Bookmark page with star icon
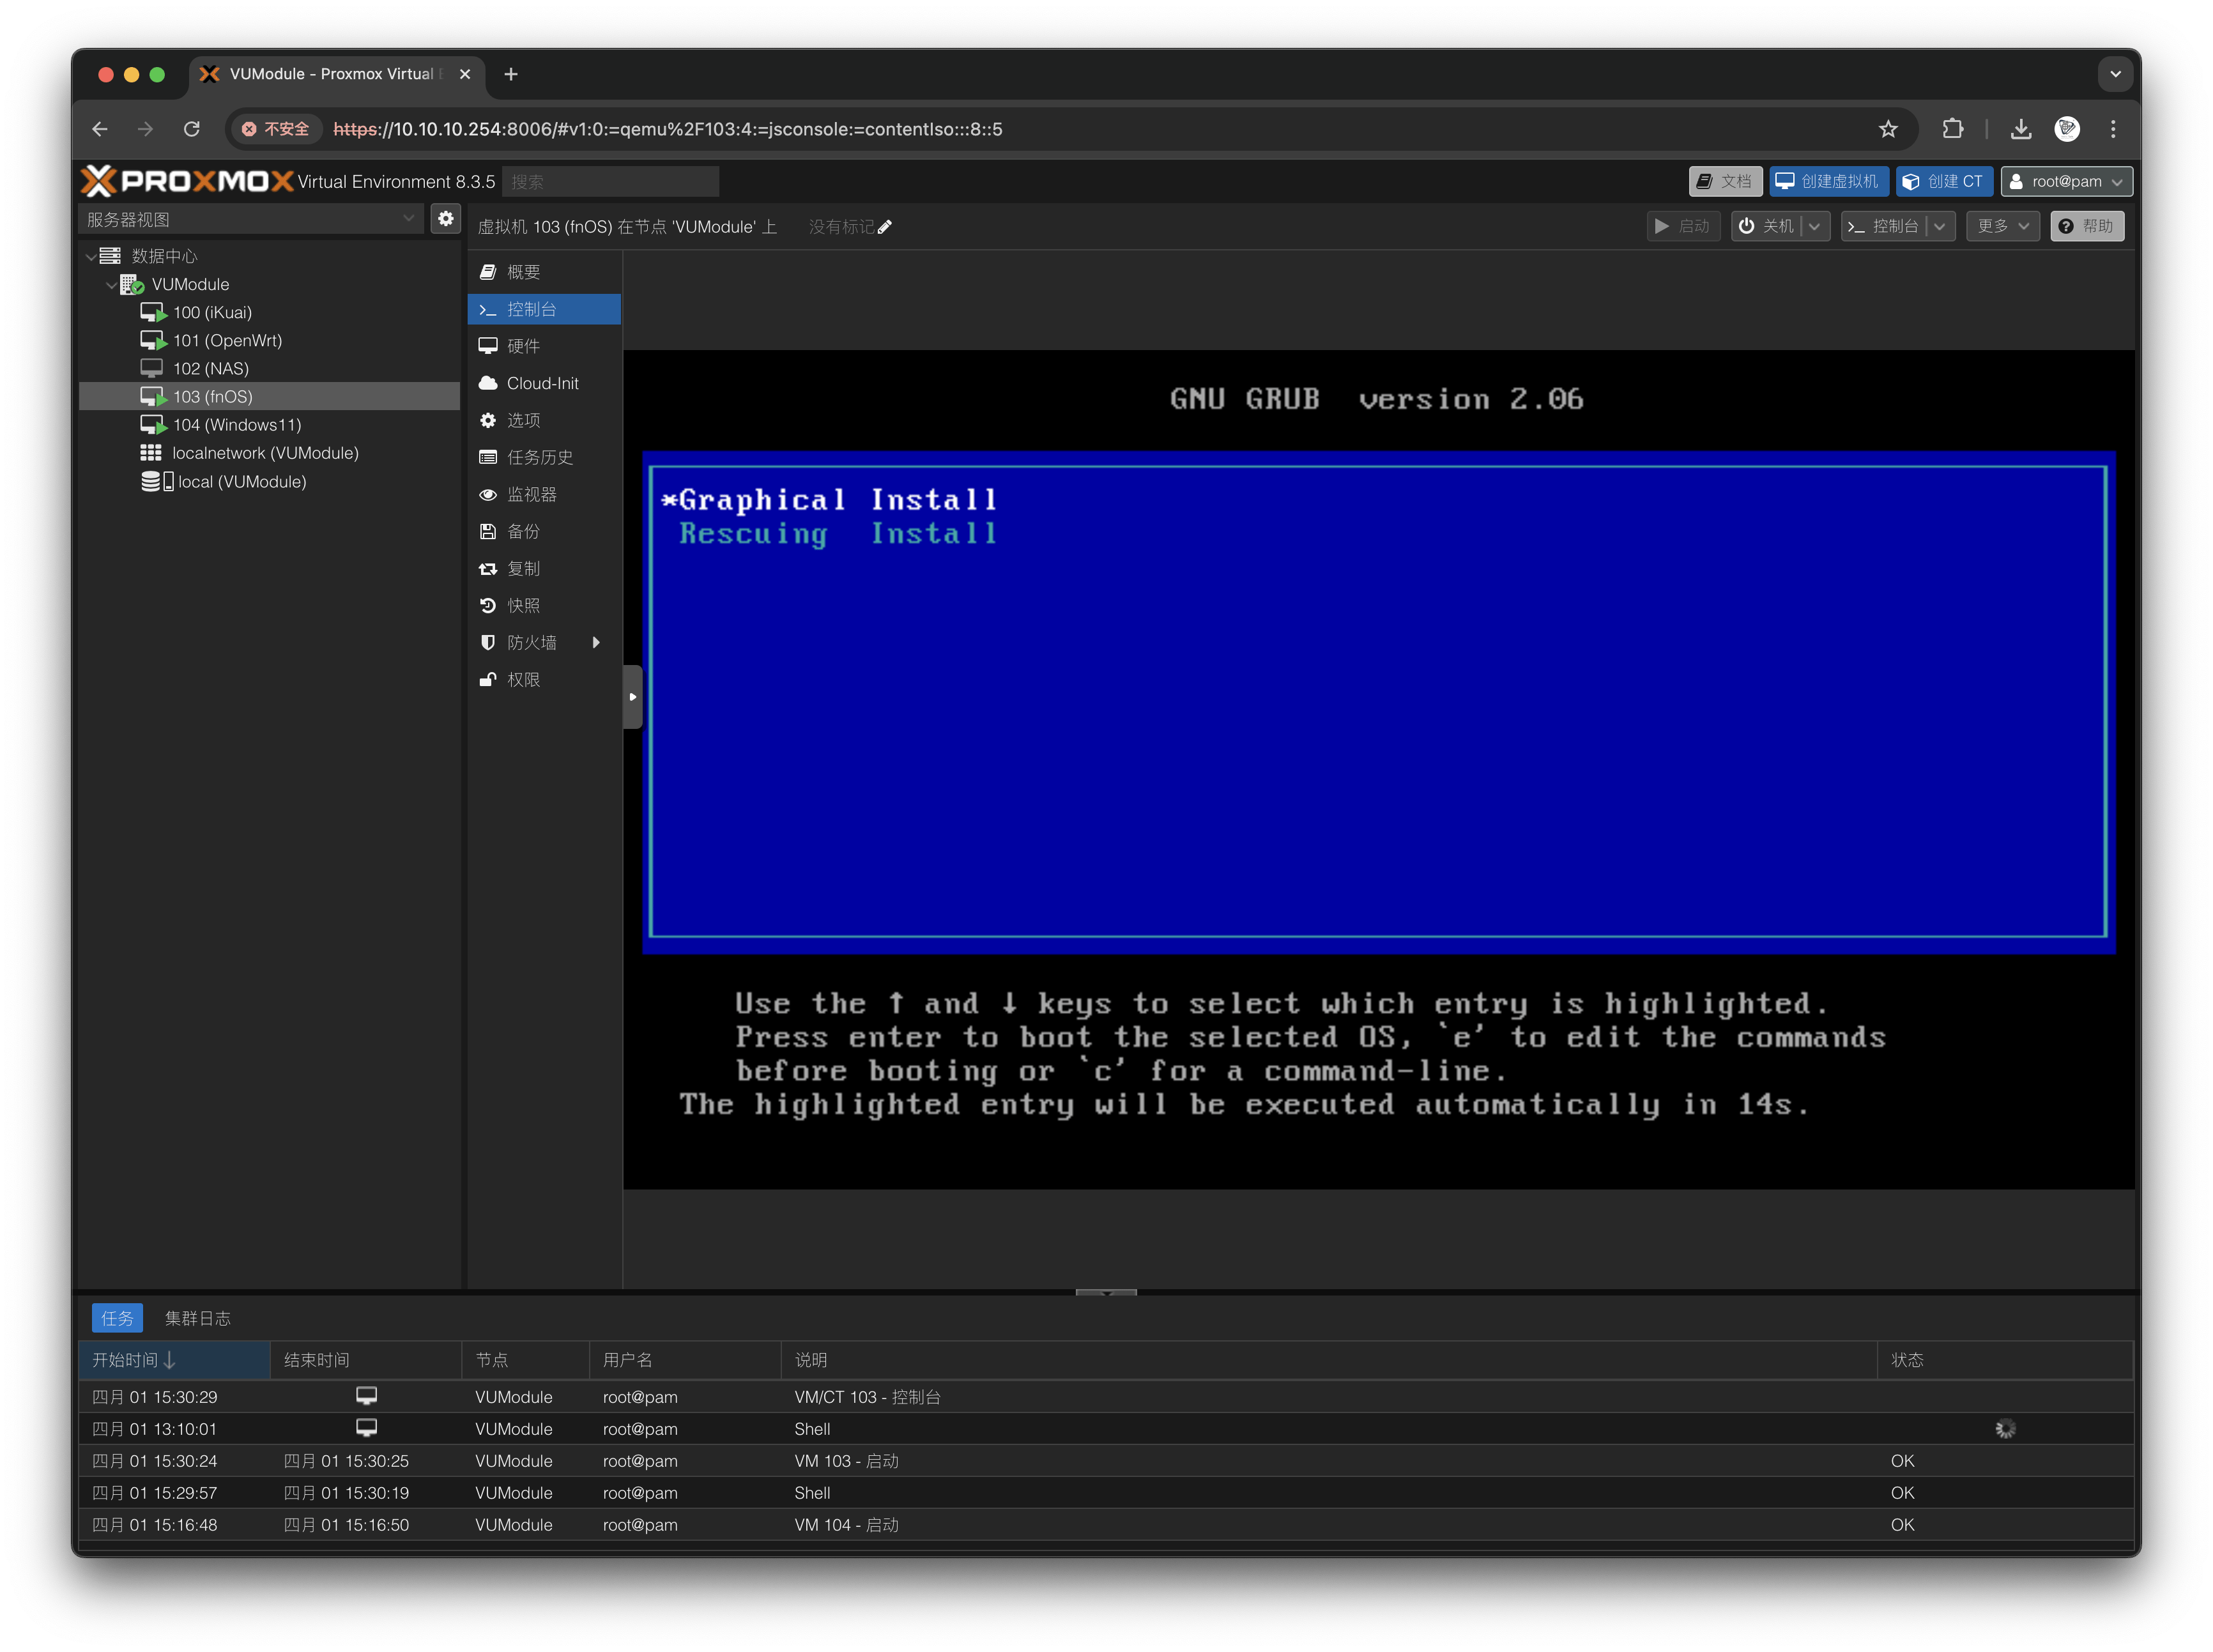 tap(1888, 129)
